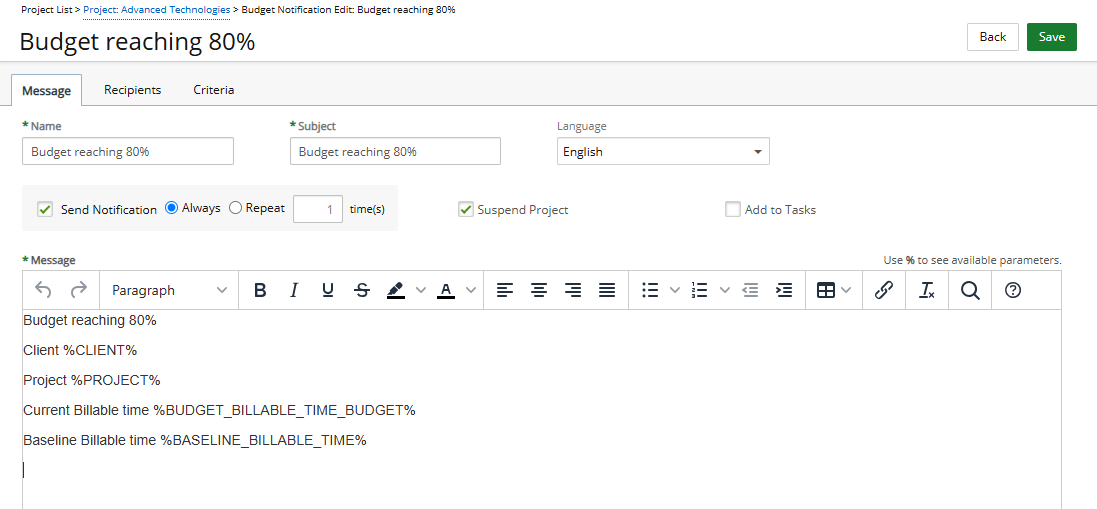Viewport: 1097px width, 509px height.
Task: Insert or edit a link
Action: pyautogui.click(x=884, y=290)
